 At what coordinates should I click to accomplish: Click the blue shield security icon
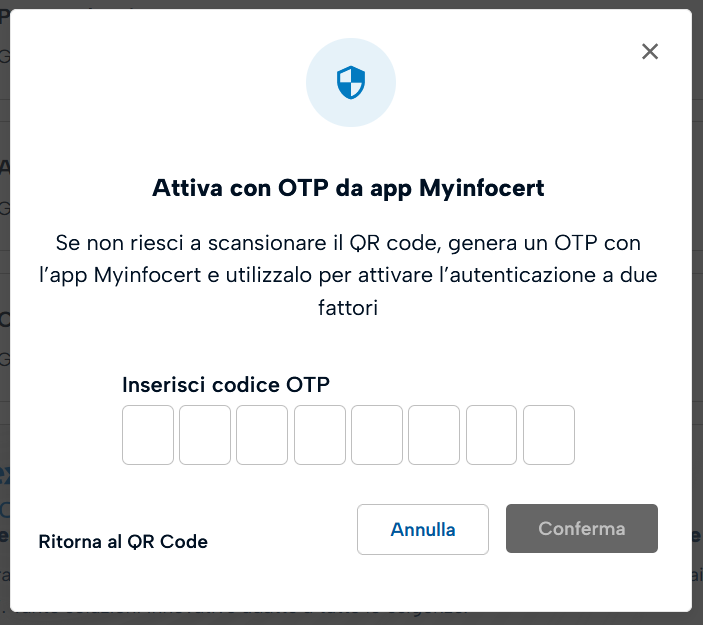coord(351,82)
